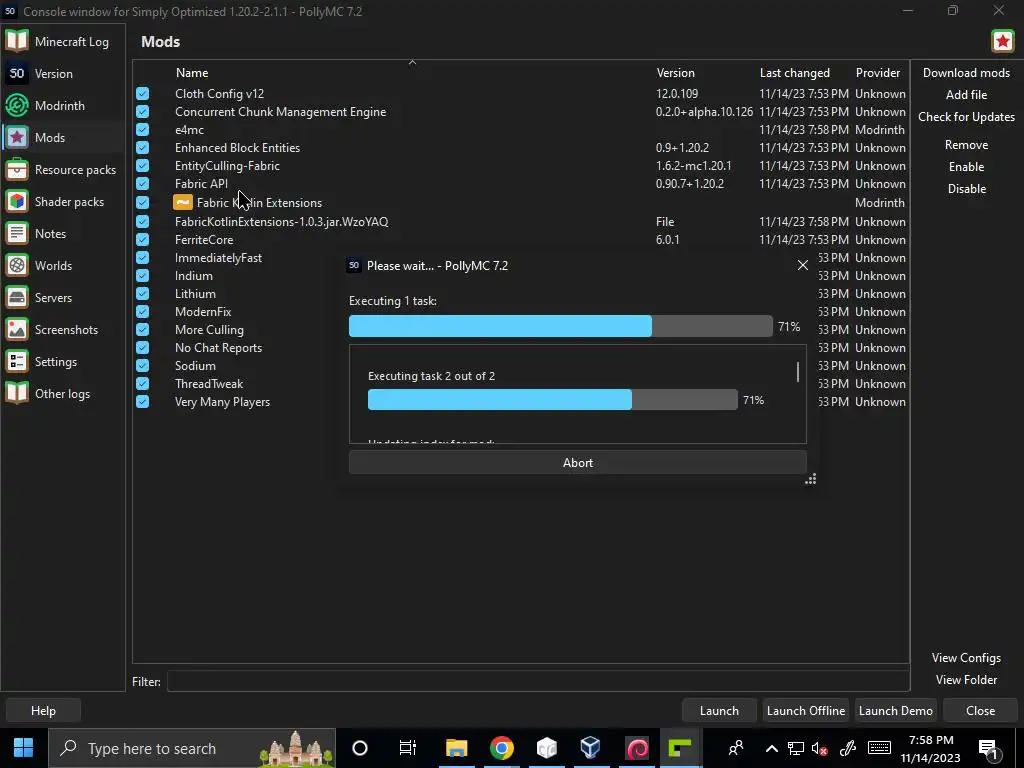
Task: Select the FabricKotlinExtensions-1.0.3.jar.WzoYAQ row
Action: point(520,222)
